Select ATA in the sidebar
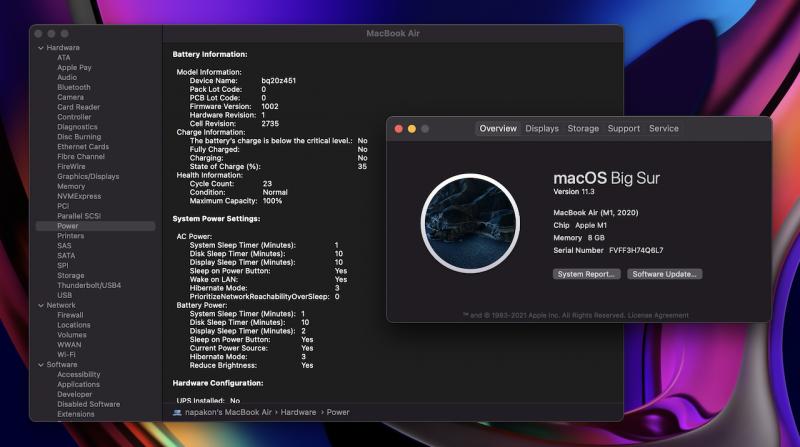Viewport: 800px width, 447px height. pyautogui.click(x=64, y=58)
